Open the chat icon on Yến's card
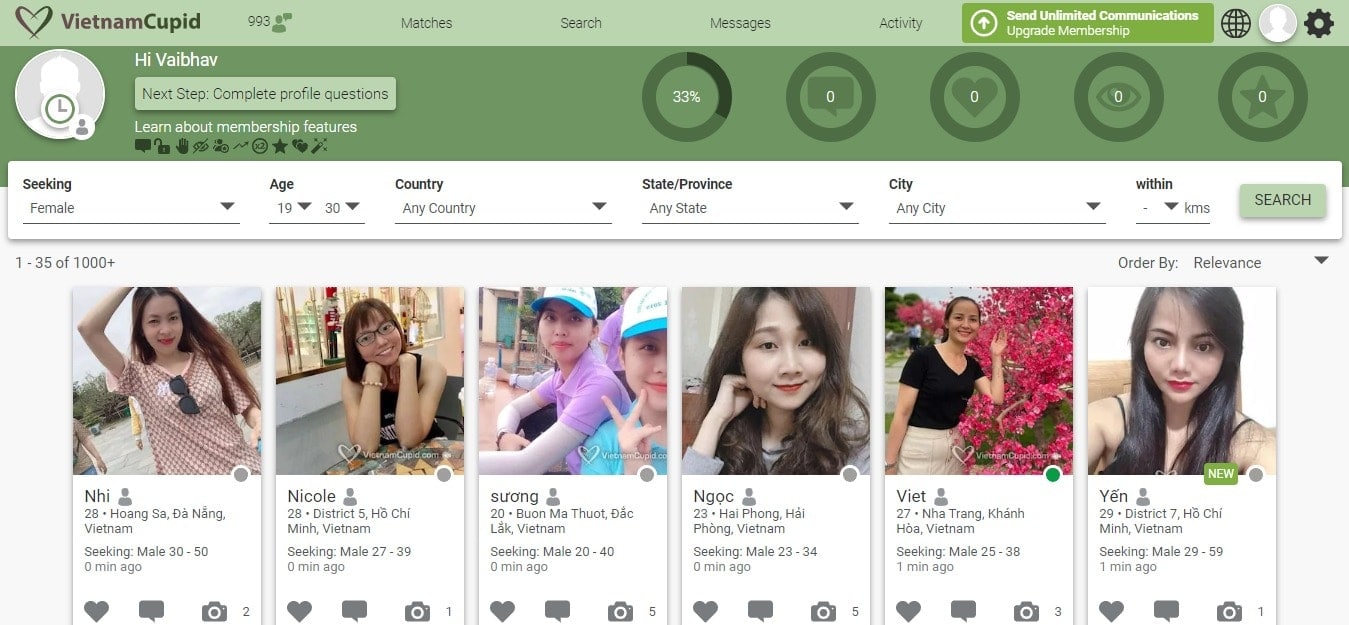 pyautogui.click(x=1166, y=611)
